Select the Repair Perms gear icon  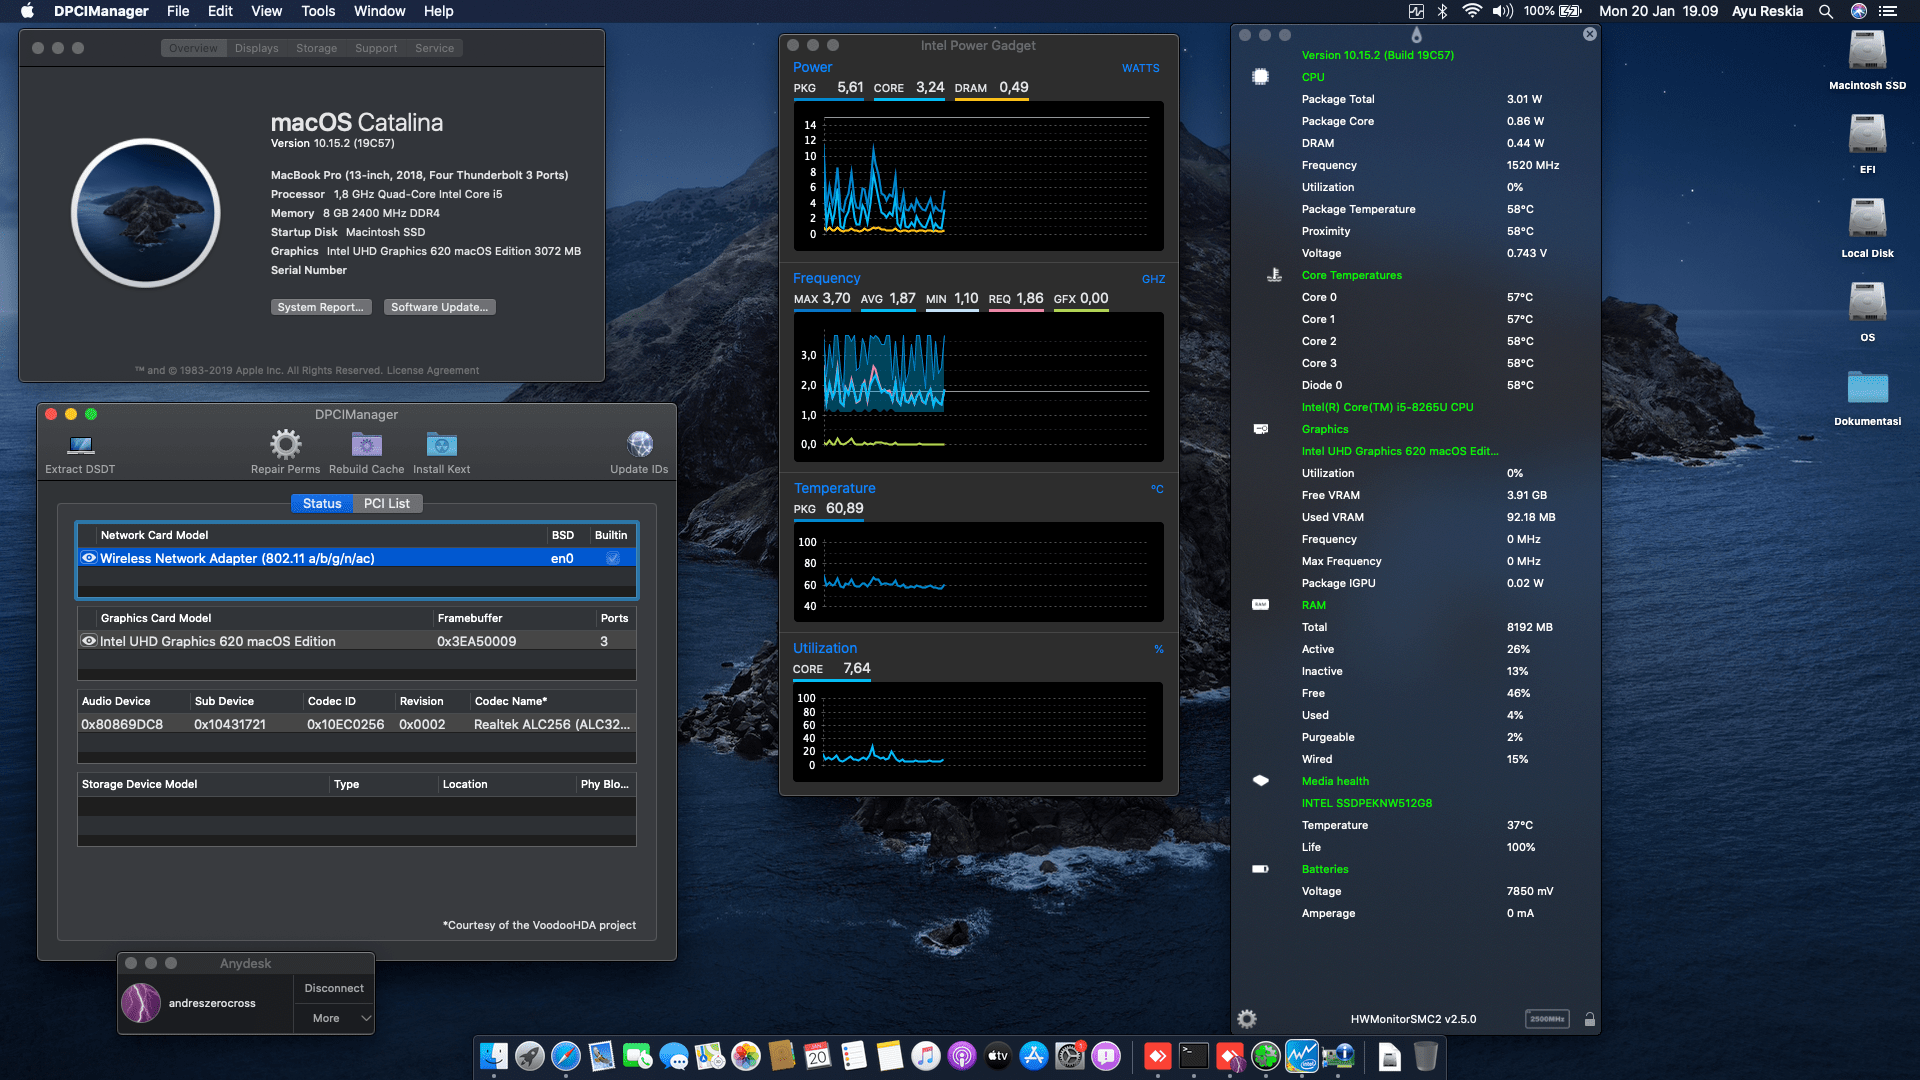coord(285,444)
